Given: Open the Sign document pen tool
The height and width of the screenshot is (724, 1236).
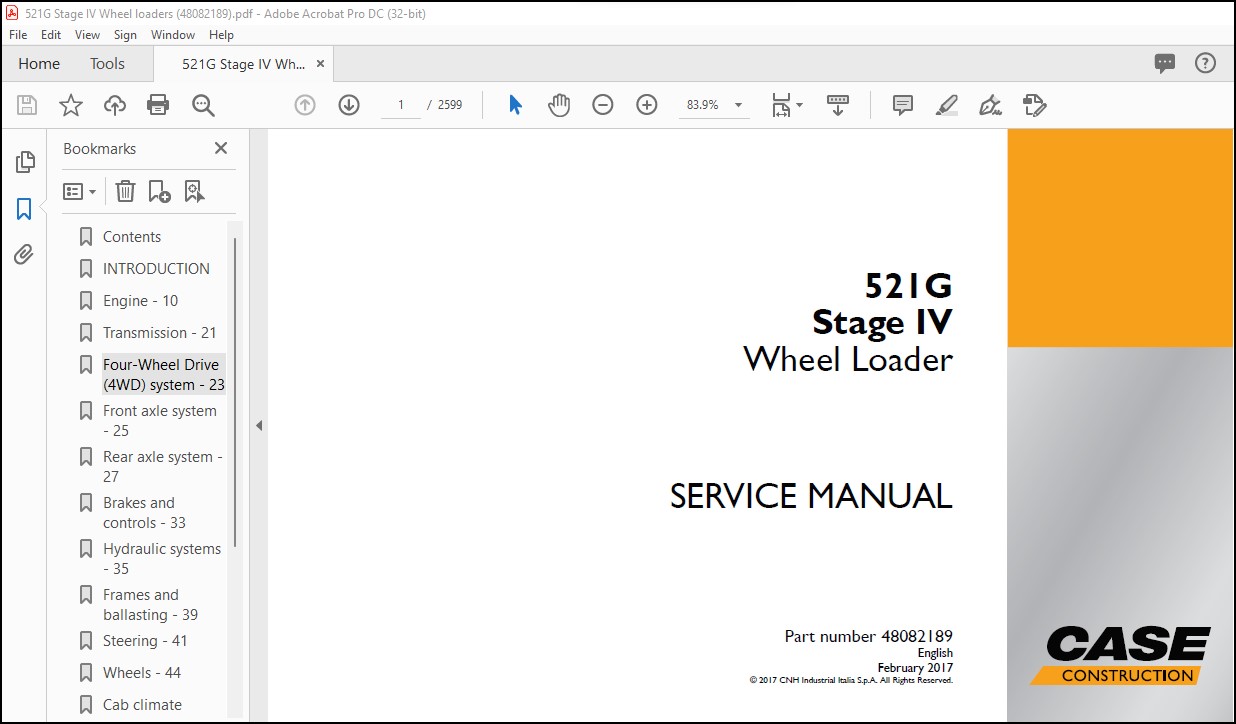Looking at the screenshot, I should 990,105.
